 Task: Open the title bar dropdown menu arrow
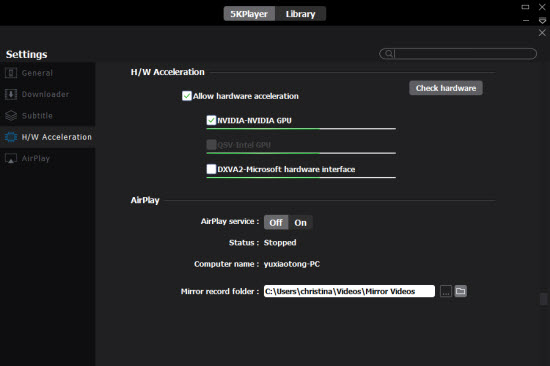point(542,21)
